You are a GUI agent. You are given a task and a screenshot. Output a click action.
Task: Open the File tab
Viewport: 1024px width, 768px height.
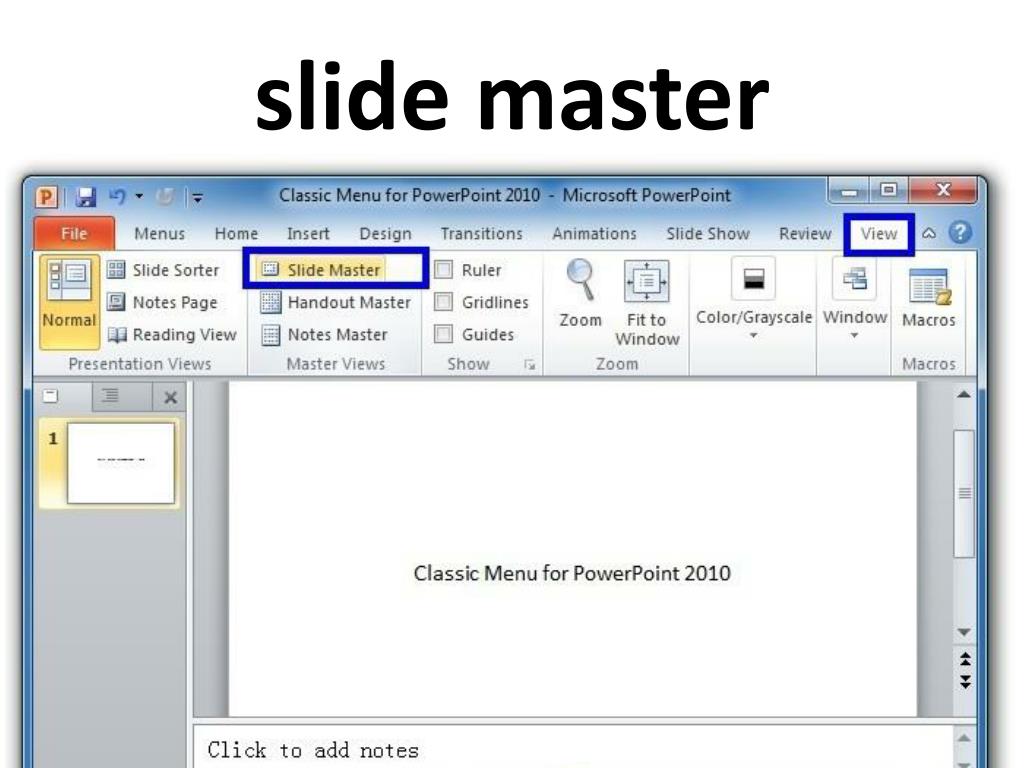coord(74,234)
